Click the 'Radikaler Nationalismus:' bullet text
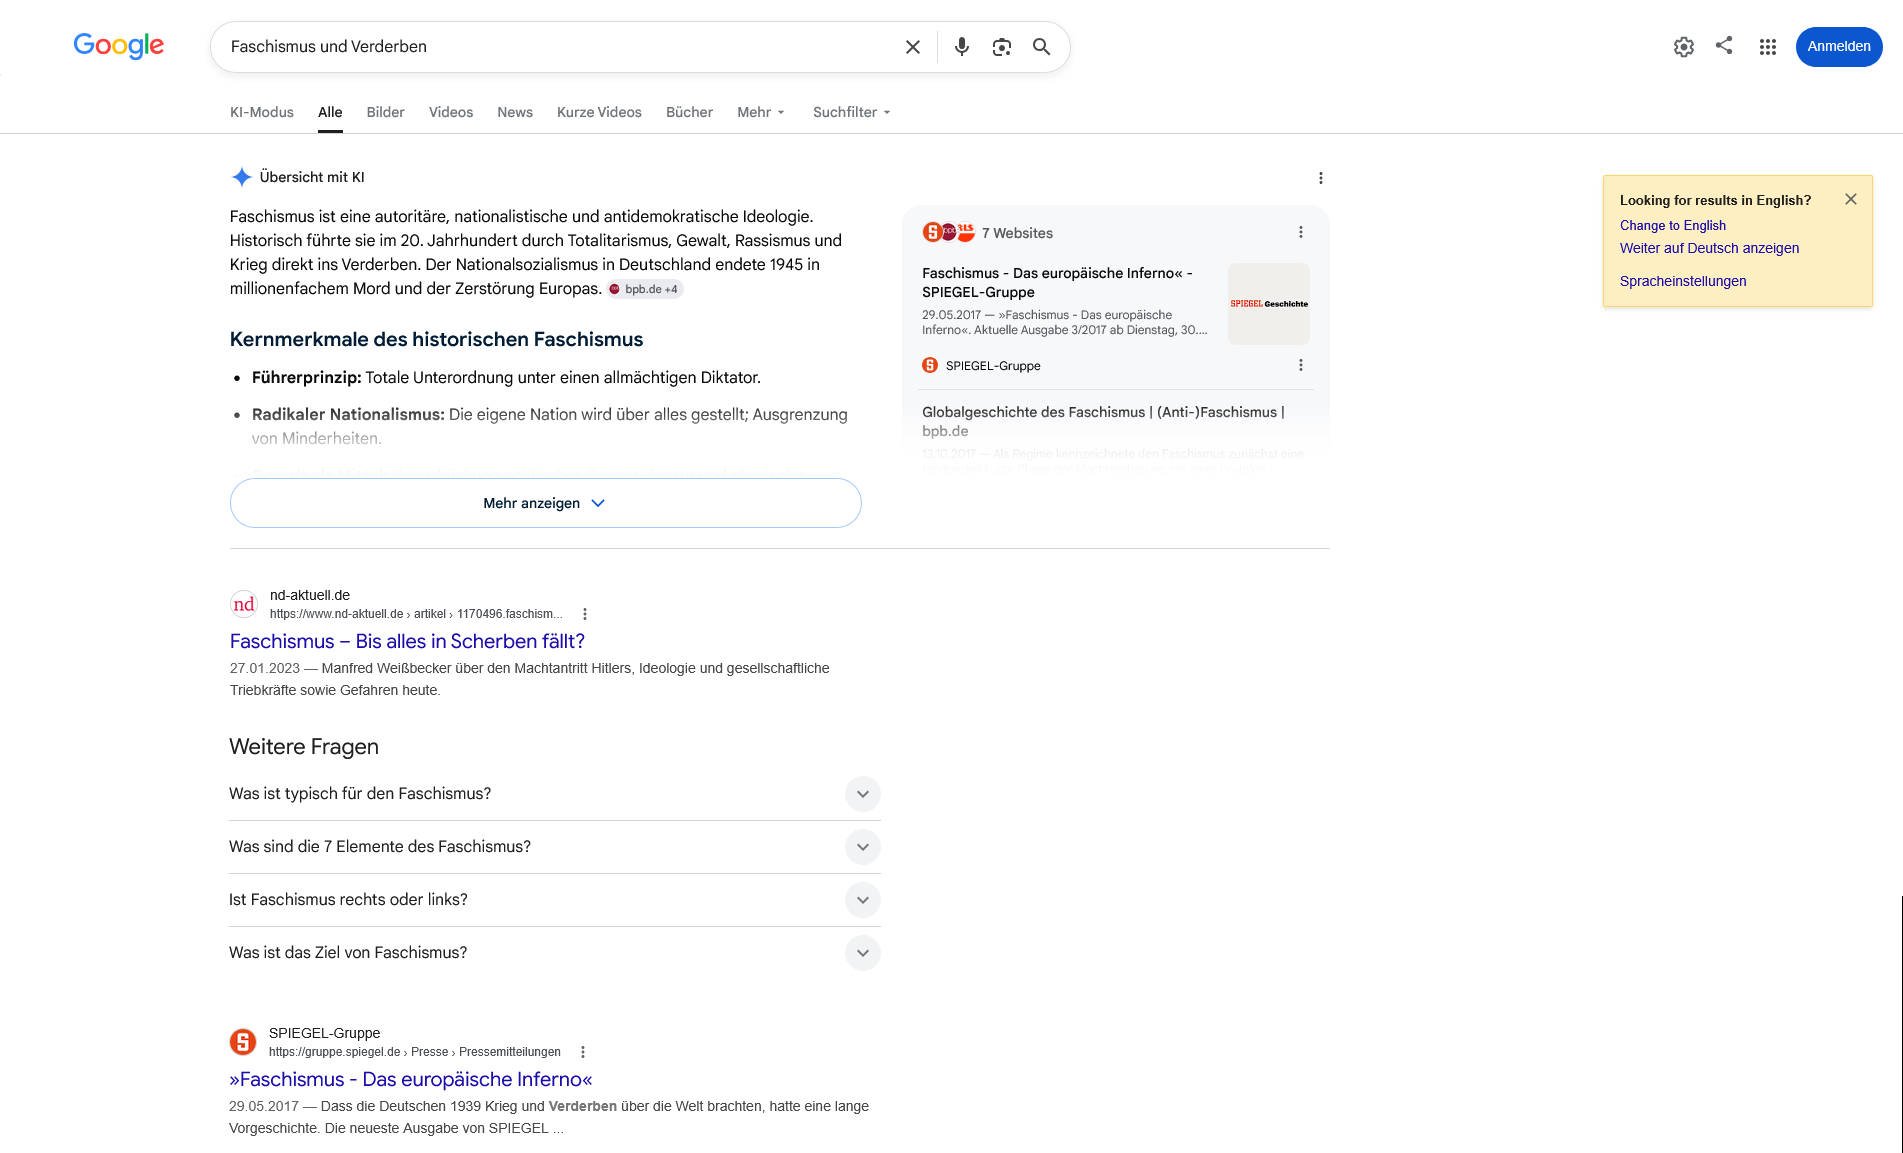 348,414
